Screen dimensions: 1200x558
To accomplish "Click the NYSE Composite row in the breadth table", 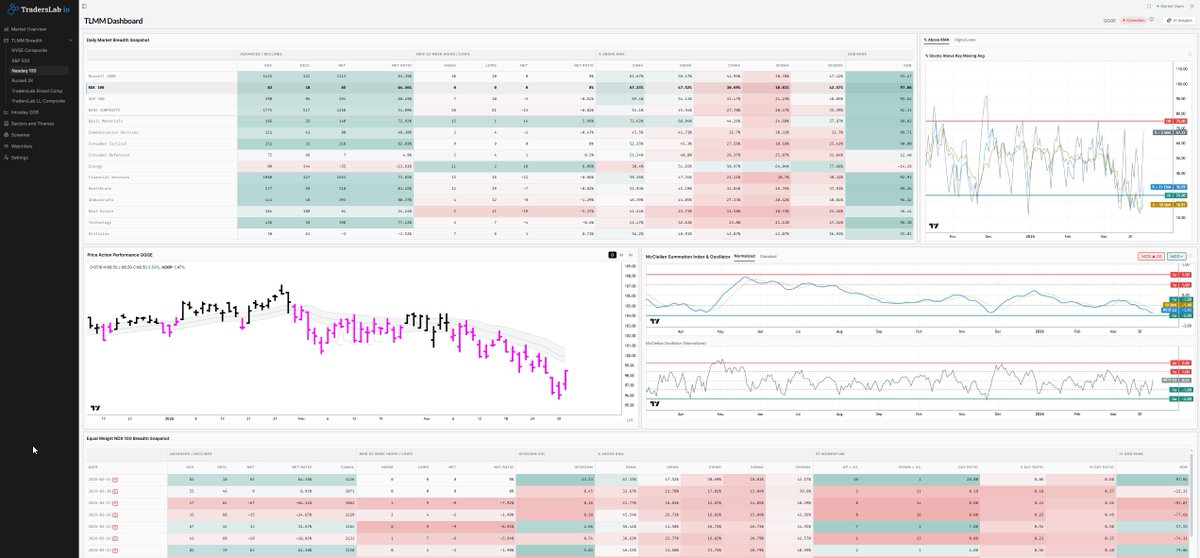I will (x=501, y=109).
